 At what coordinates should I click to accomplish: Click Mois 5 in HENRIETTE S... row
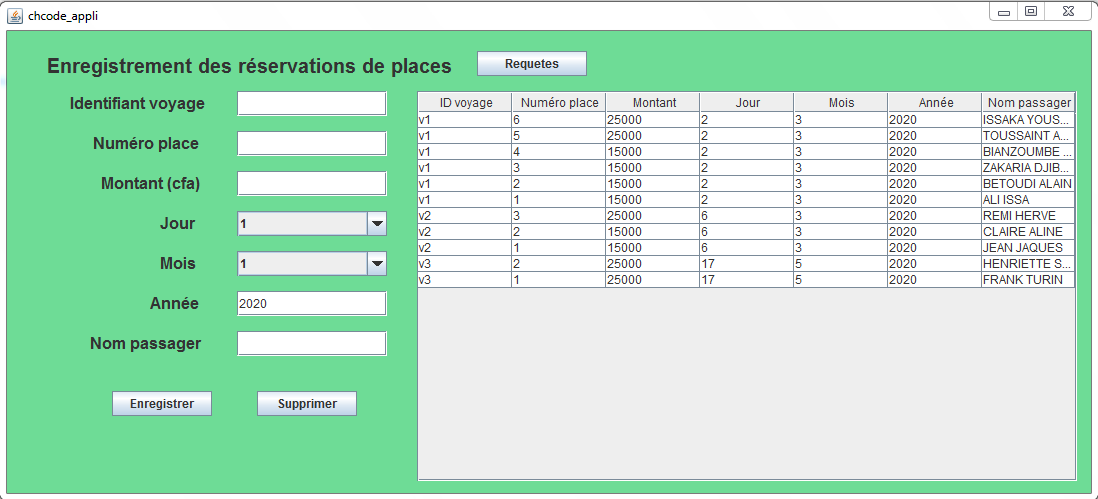(840, 264)
